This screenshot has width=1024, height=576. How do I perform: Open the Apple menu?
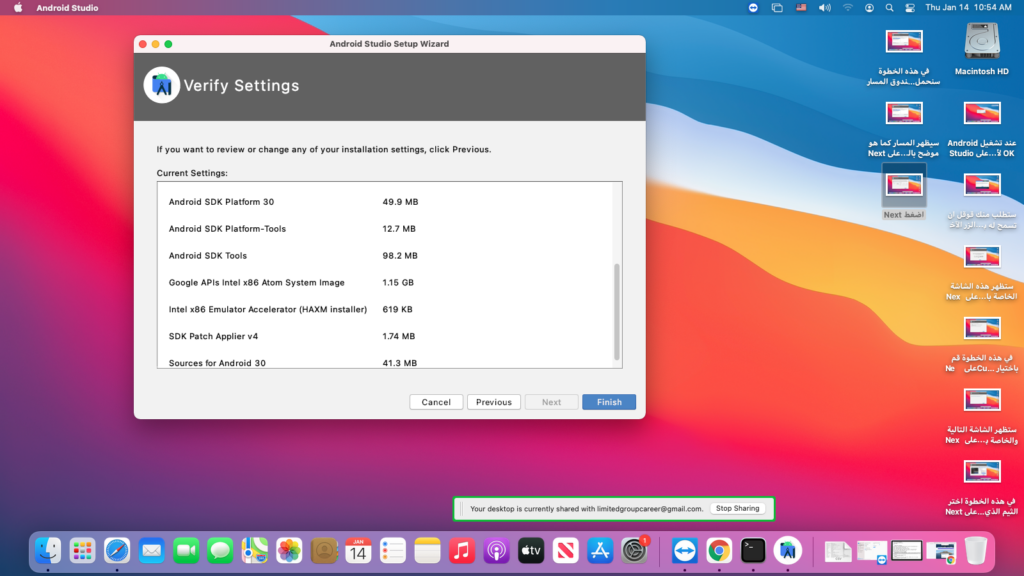click(x=18, y=8)
